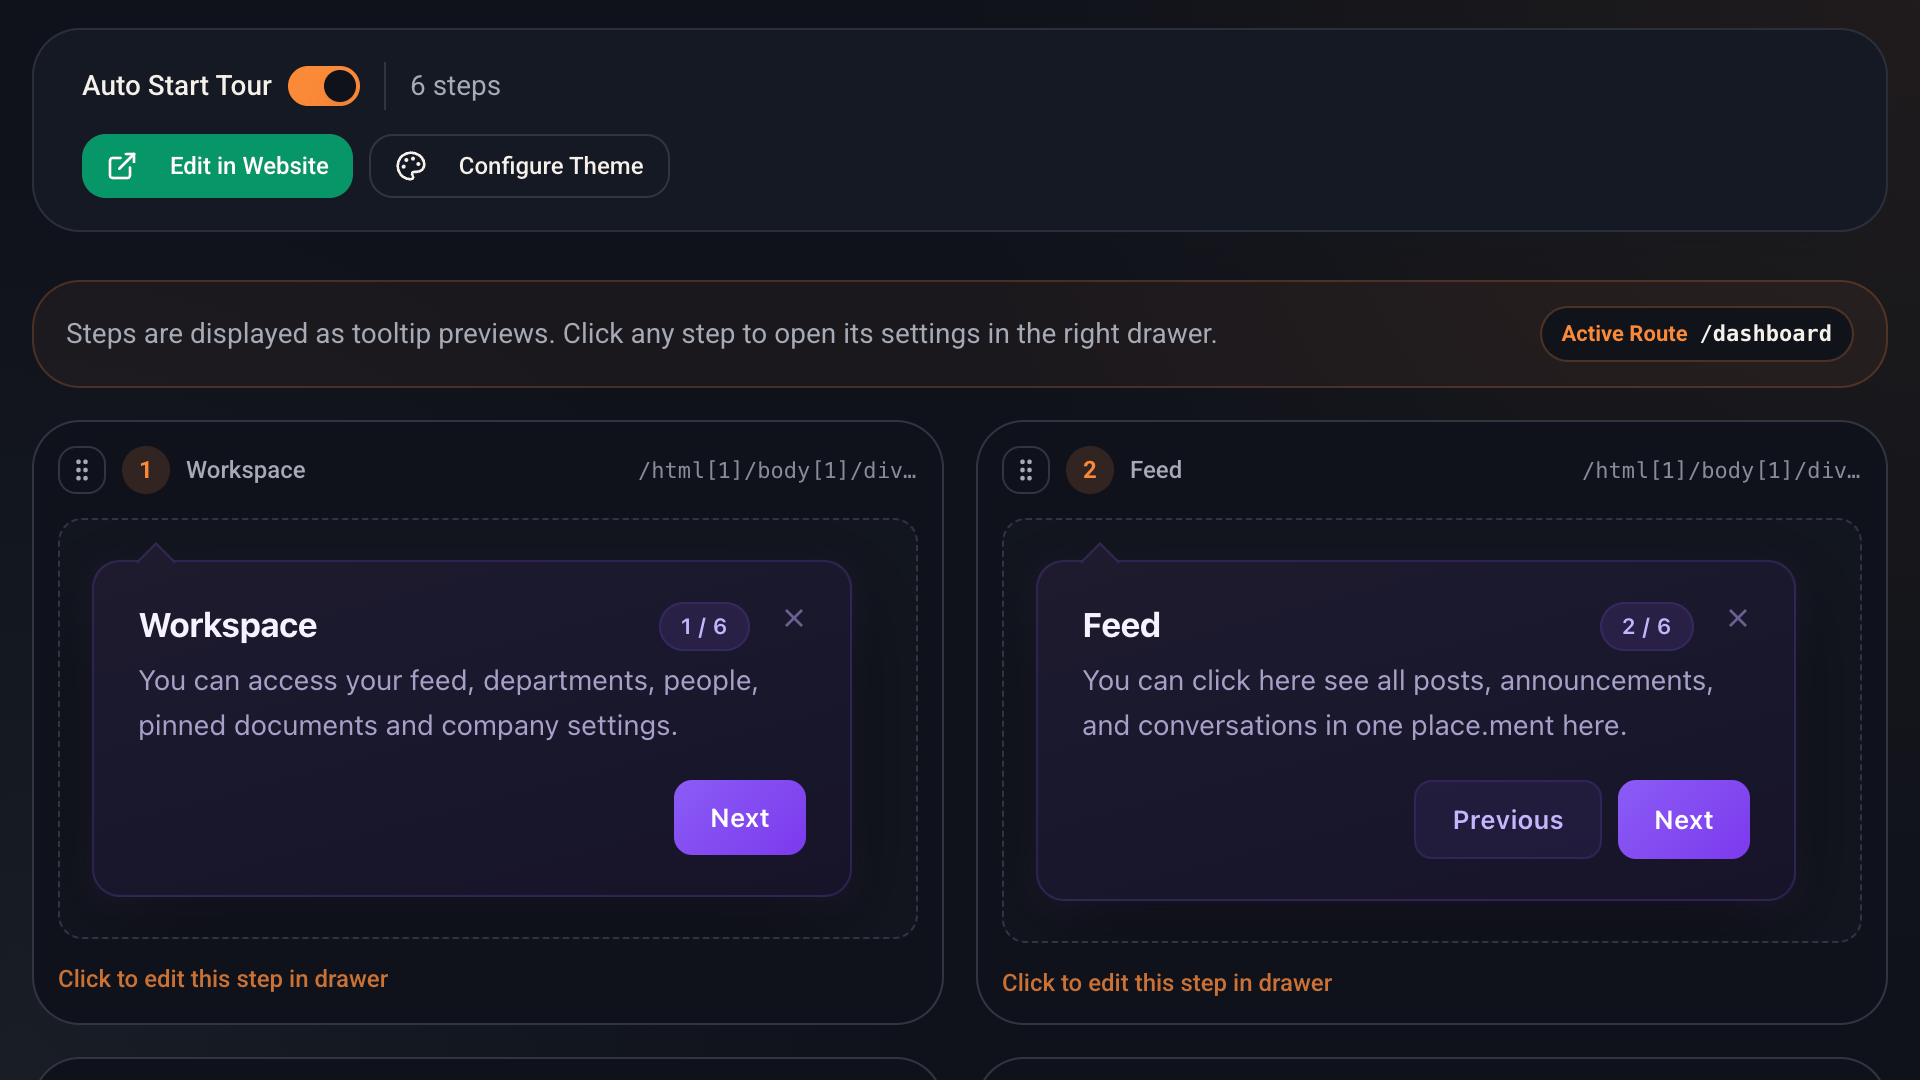Image resolution: width=1920 pixels, height=1080 pixels.
Task: Select the 2/6 badge in the Feed tooltip
Action: pos(1646,626)
